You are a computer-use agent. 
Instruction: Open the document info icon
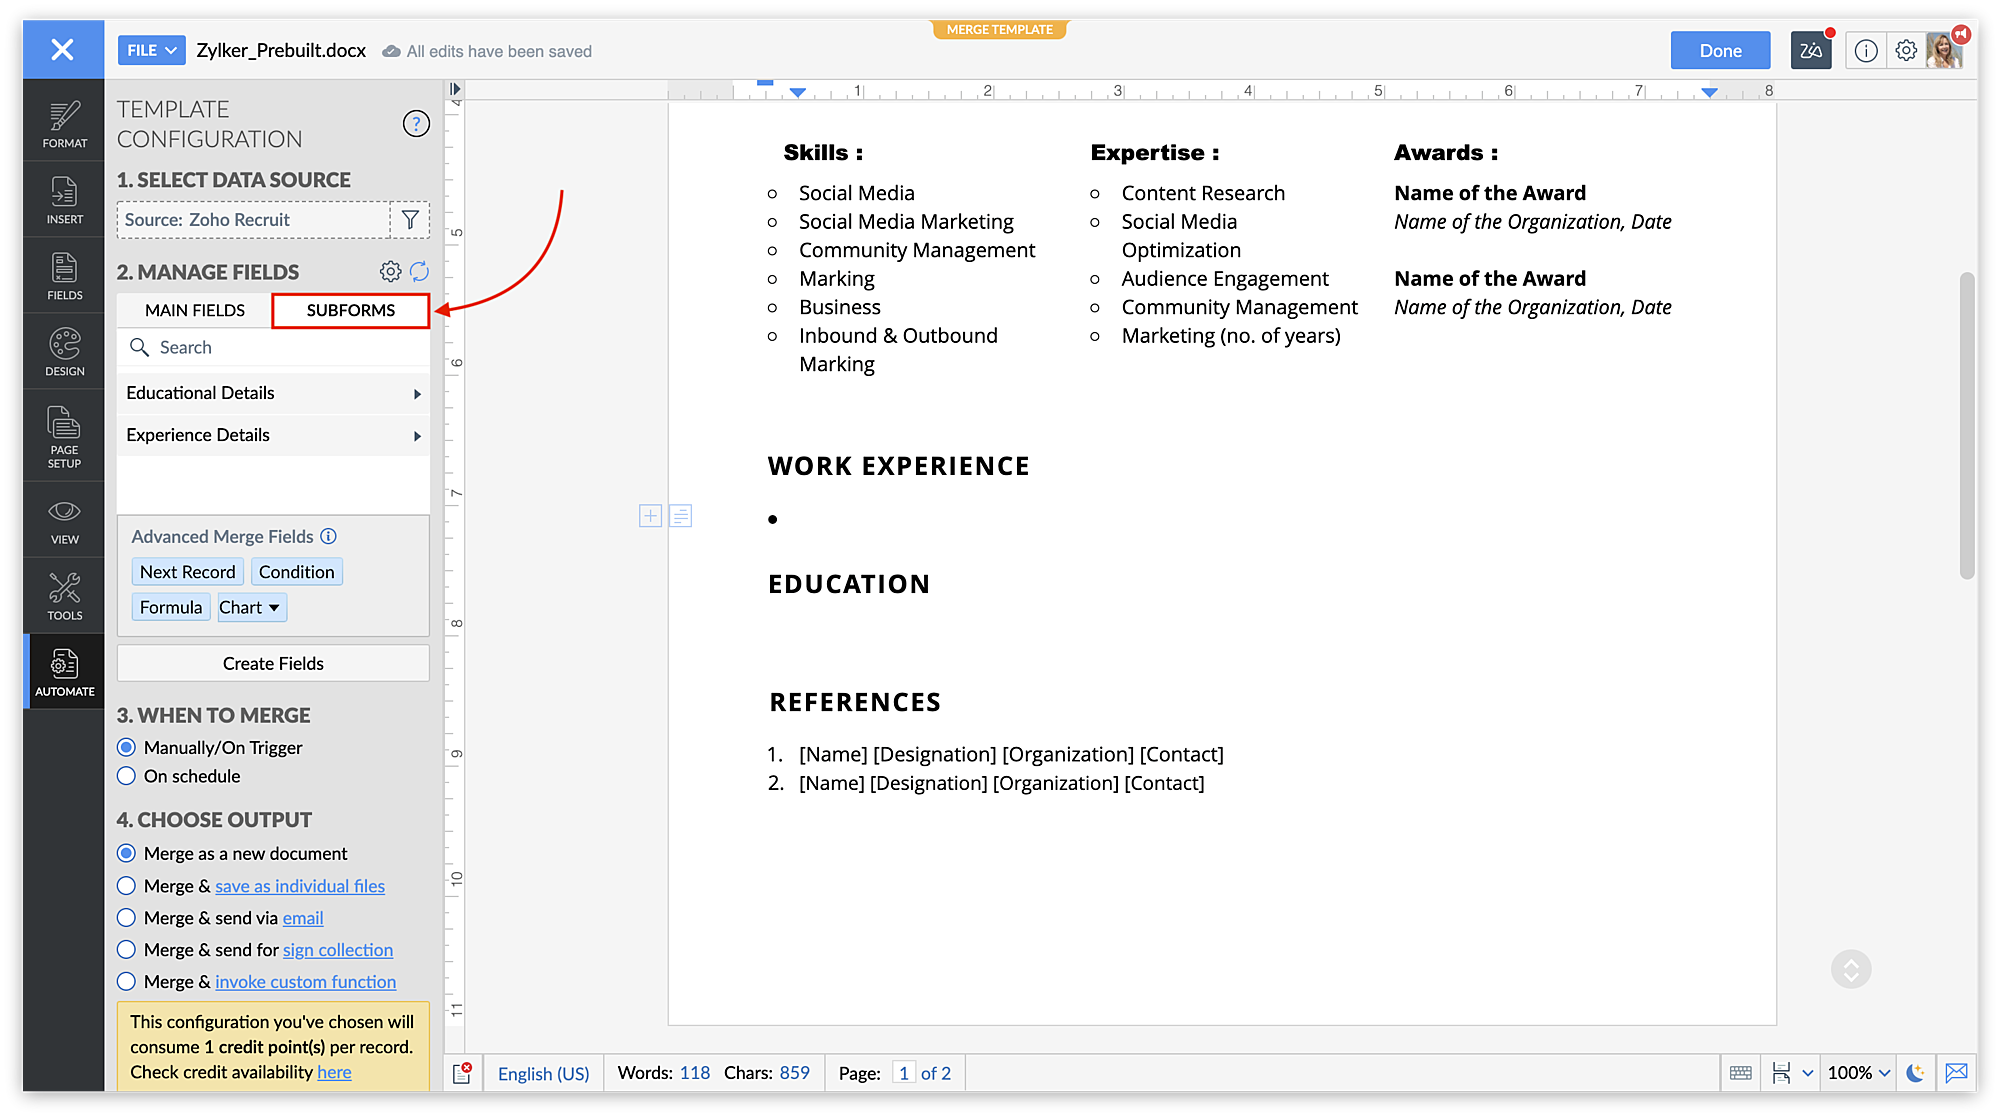[x=1866, y=50]
